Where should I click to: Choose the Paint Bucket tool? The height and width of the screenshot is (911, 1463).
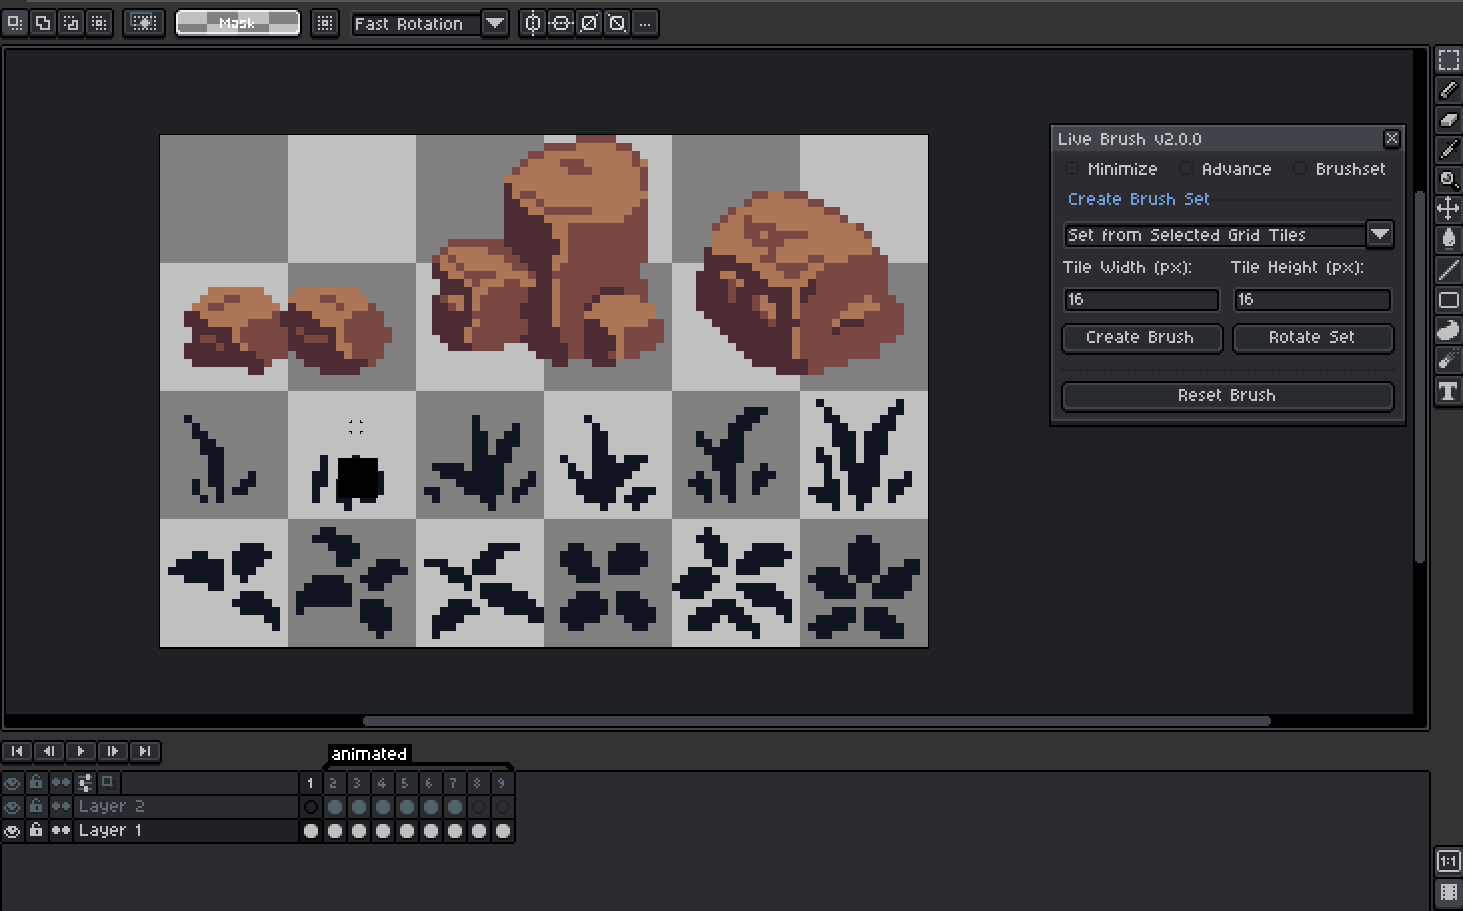click(x=1448, y=239)
